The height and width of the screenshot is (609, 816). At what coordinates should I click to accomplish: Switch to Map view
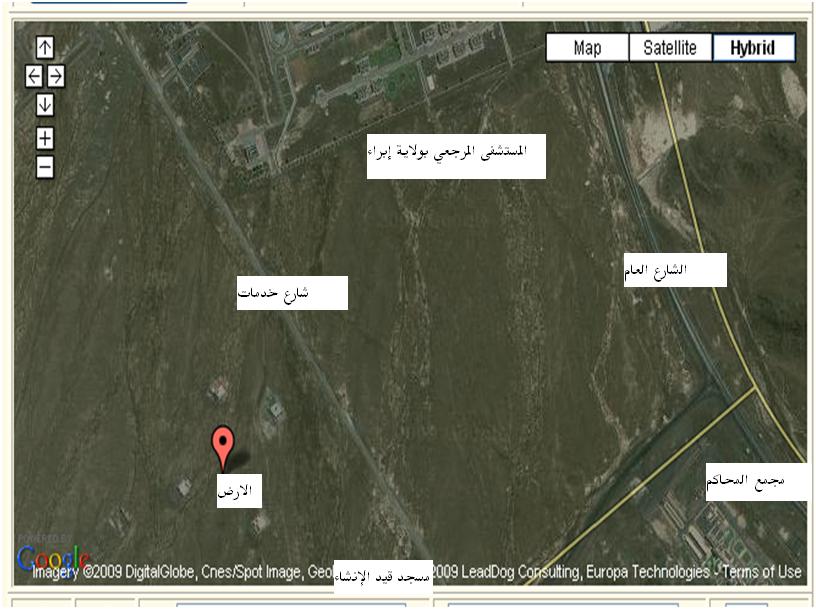point(588,48)
